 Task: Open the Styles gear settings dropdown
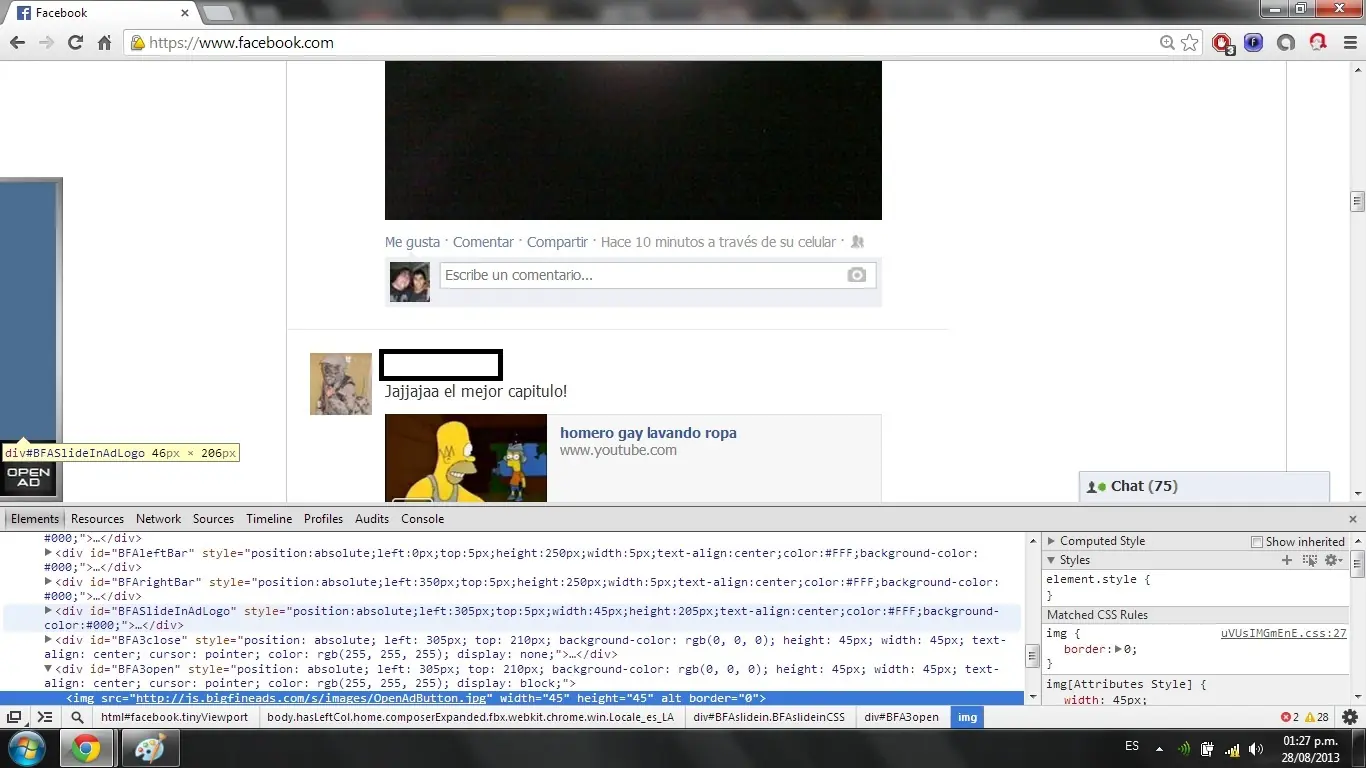(1334, 560)
